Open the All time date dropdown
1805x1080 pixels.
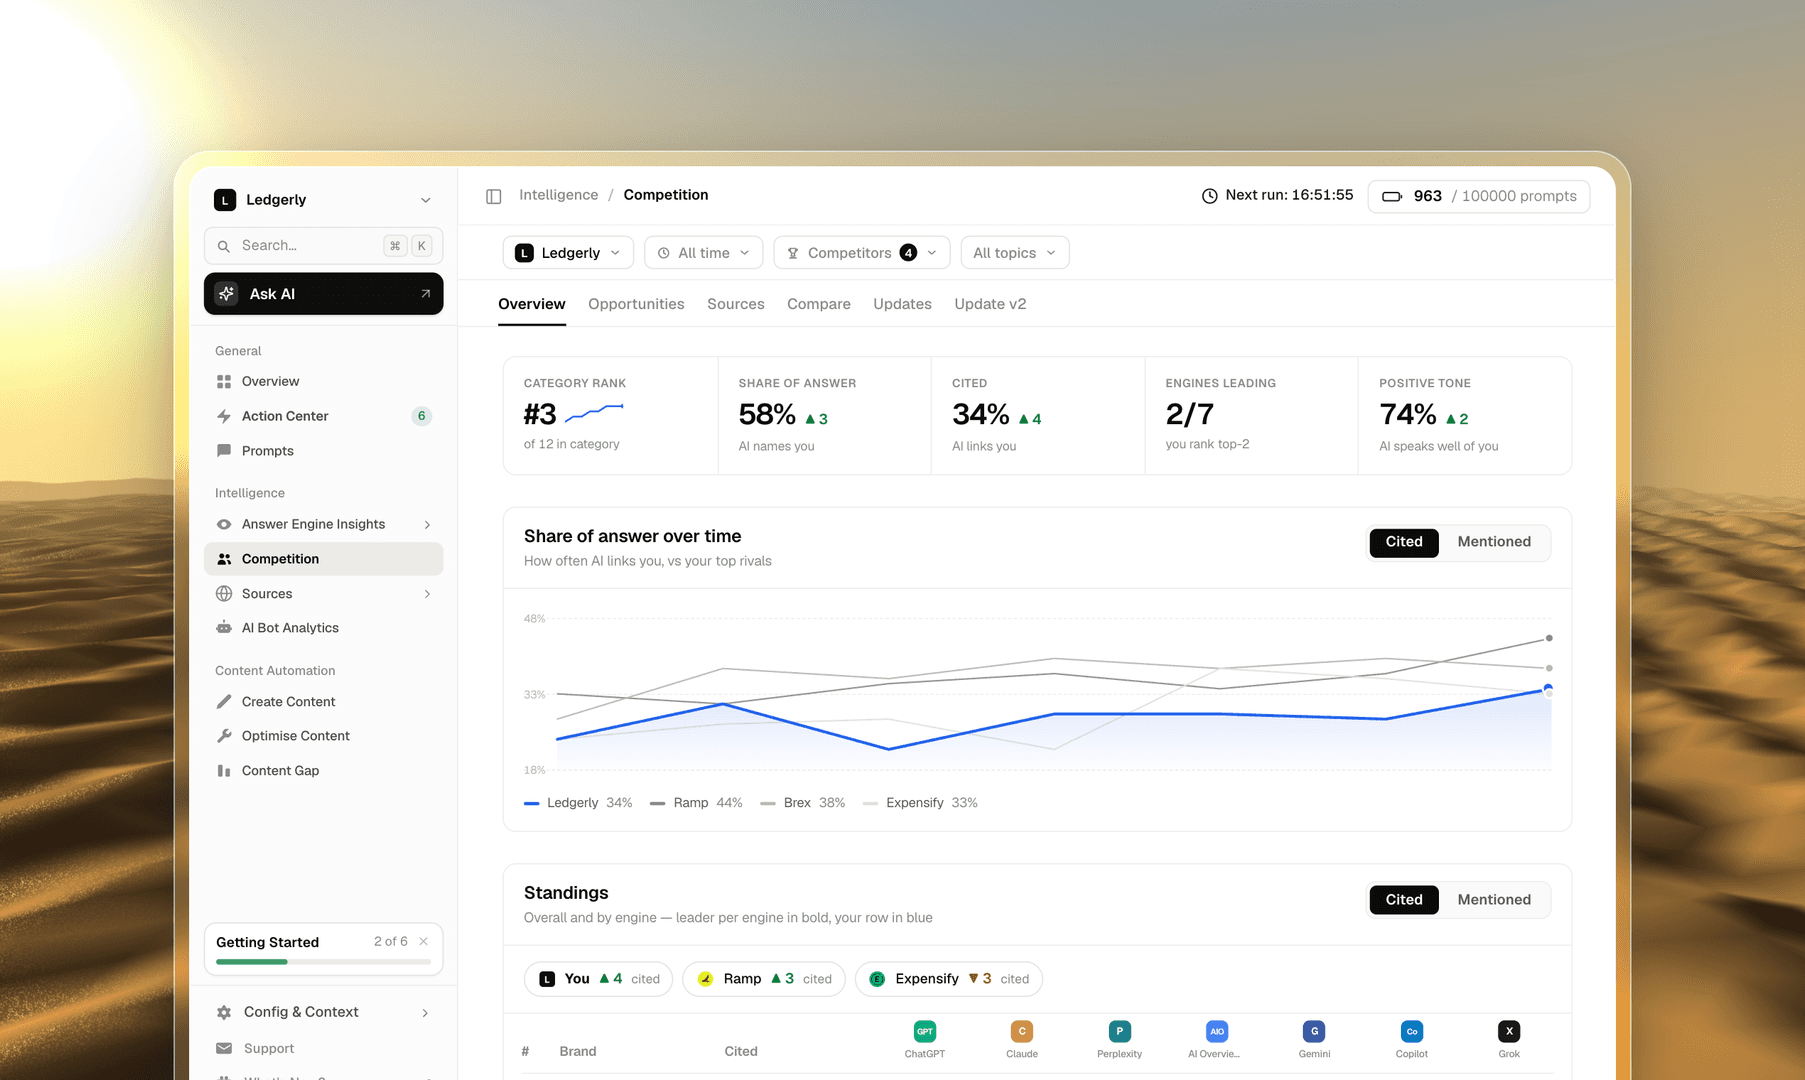(704, 253)
